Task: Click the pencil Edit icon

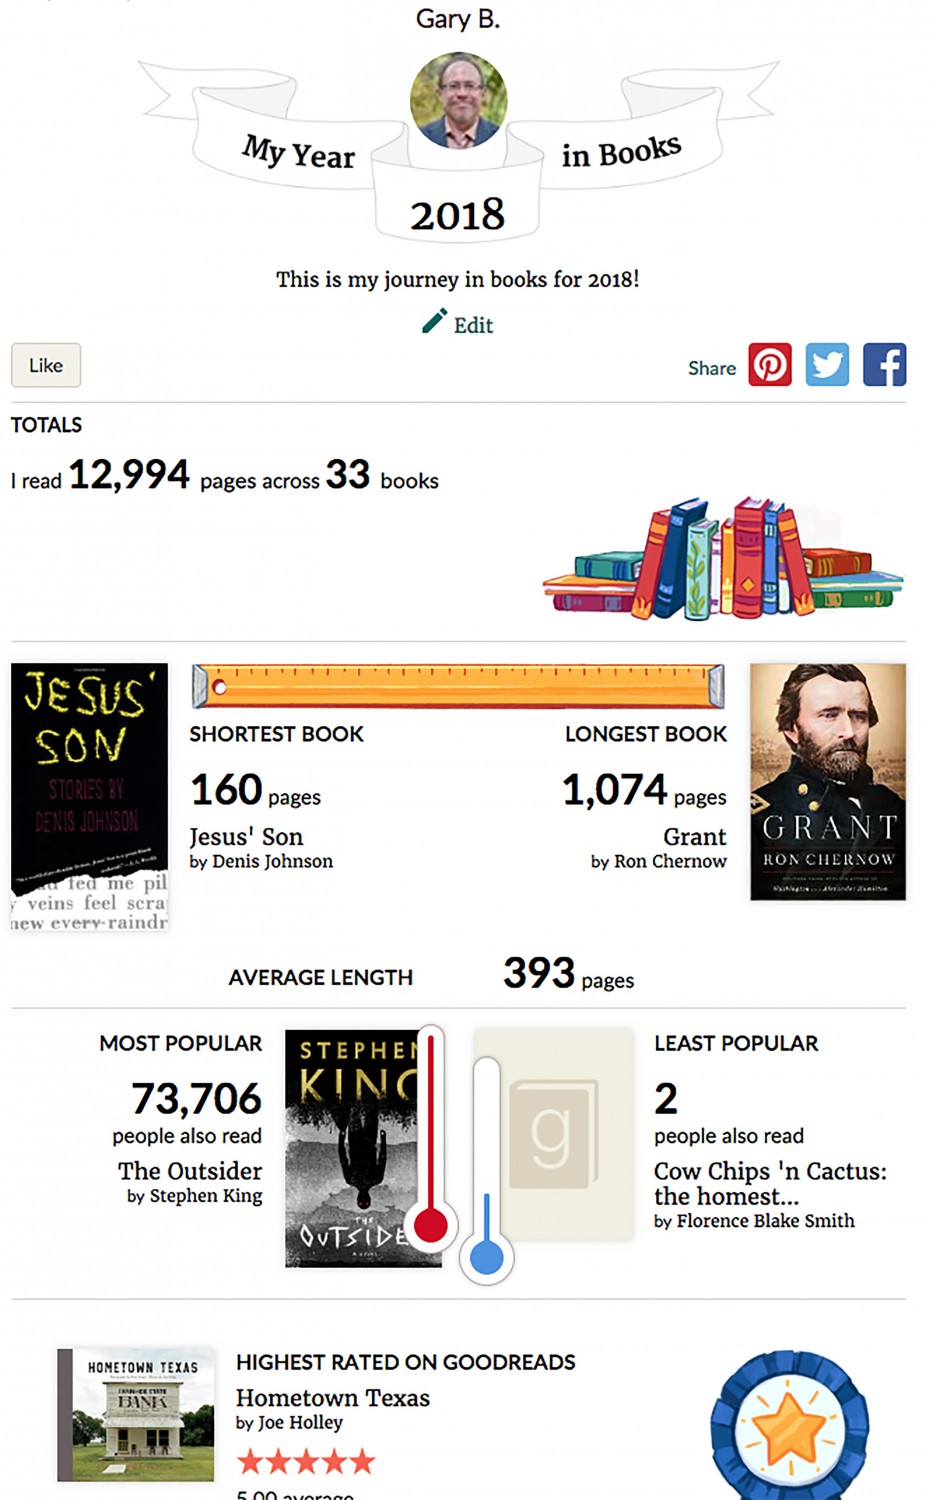Action: tap(434, 321)
